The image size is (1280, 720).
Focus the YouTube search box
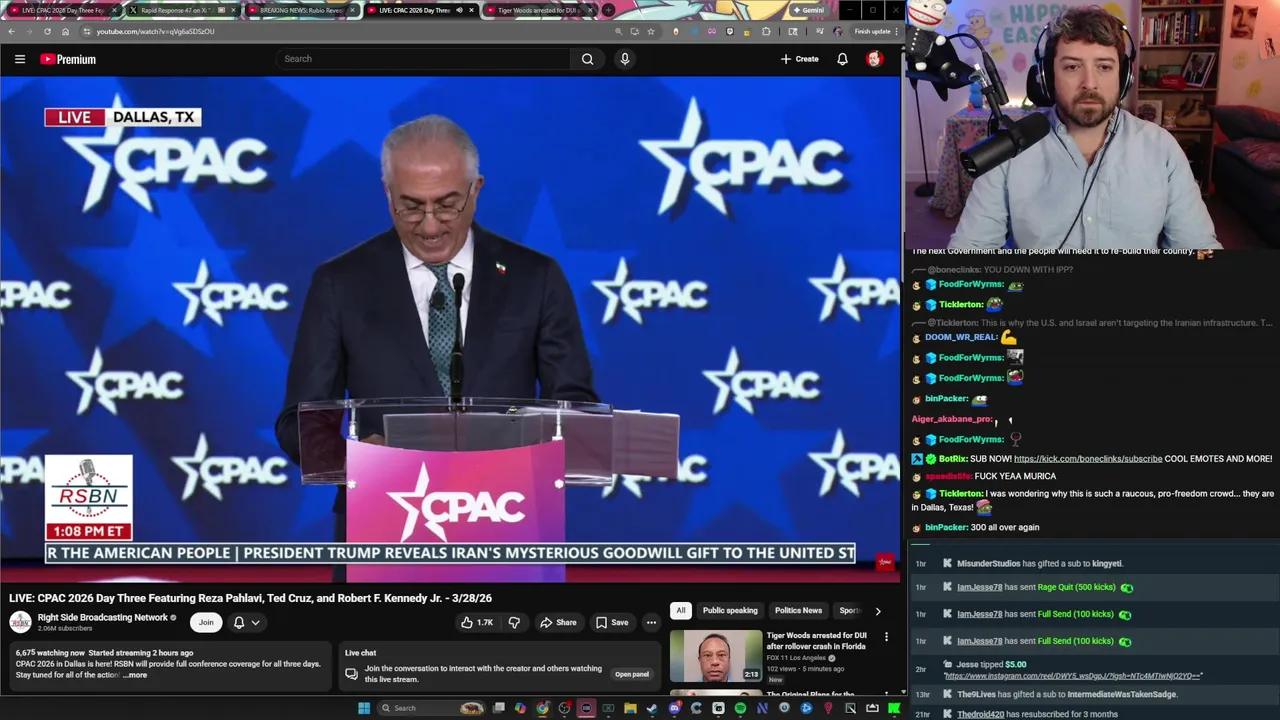[x=425, y=59]
